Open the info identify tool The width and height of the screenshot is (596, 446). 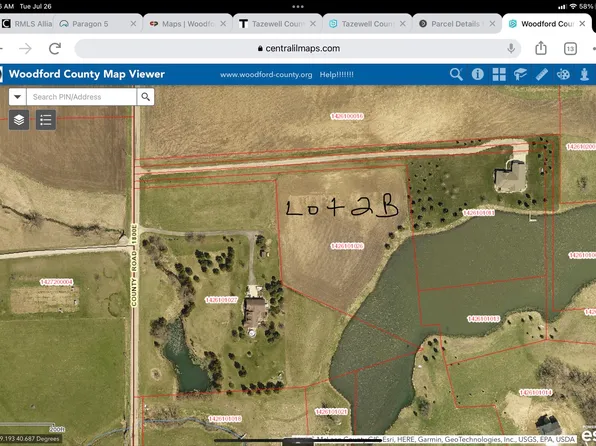click(x=477, y=74)
